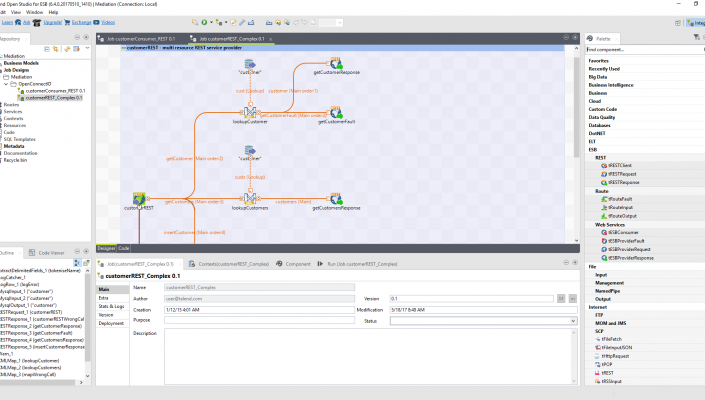This screenshot has height=400, width=705.
Task: Open dropdown arrow next to Run icon
Action: coord(211,22)
